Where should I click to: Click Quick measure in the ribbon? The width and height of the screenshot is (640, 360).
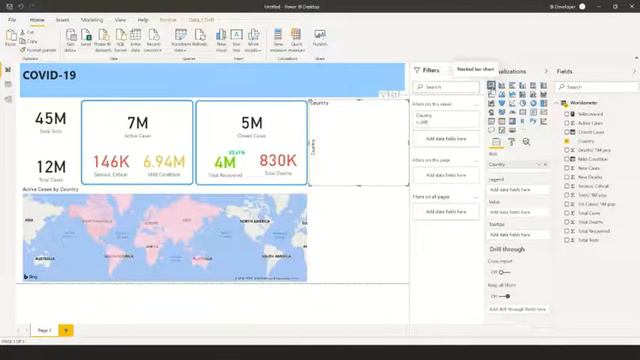[296, 40]
